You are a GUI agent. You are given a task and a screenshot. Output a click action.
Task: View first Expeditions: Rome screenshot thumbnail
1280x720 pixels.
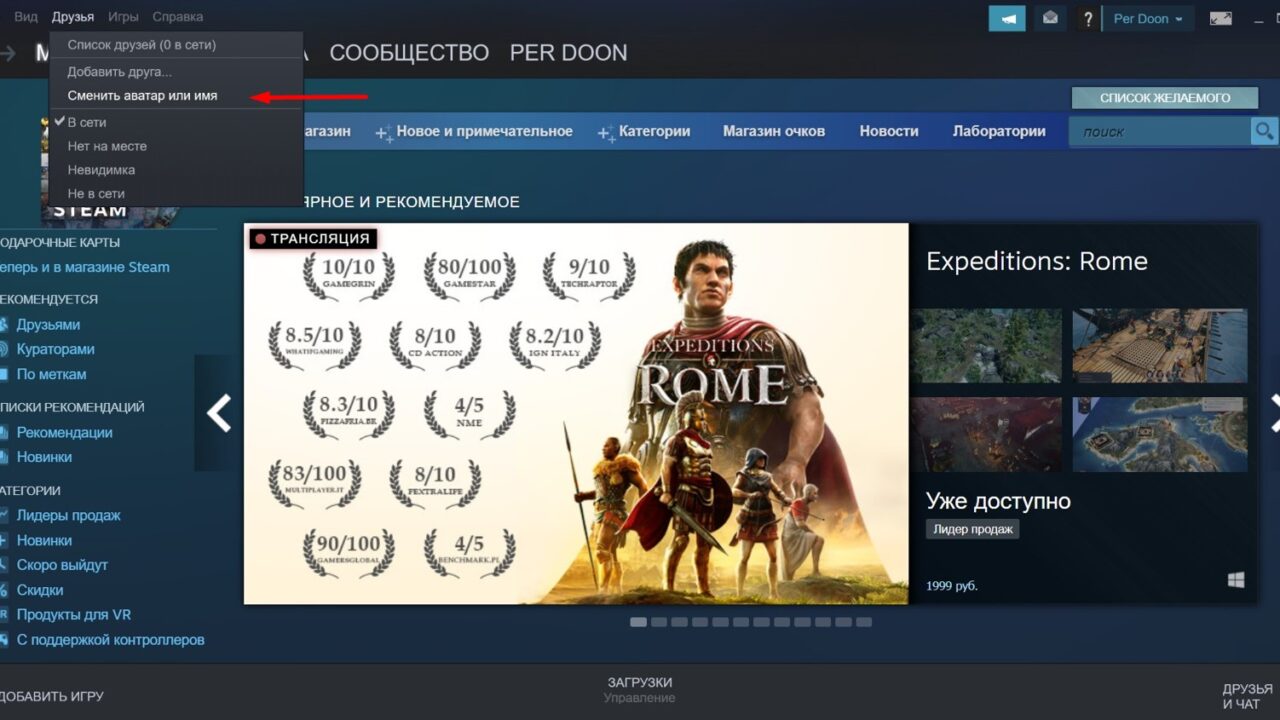[986, 346]
